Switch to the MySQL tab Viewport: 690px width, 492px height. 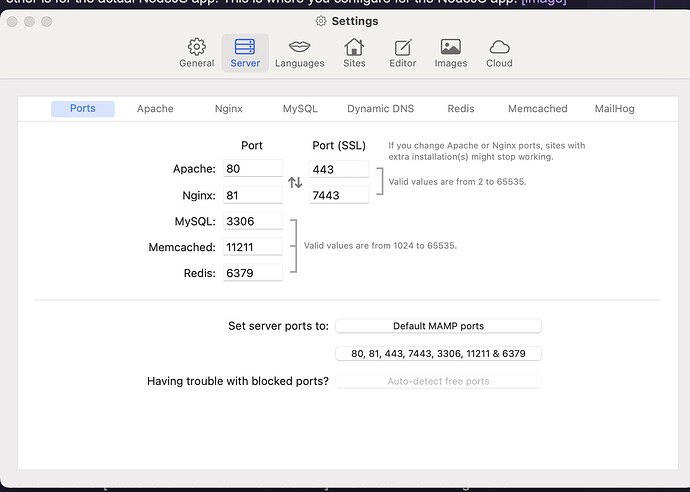300,109
